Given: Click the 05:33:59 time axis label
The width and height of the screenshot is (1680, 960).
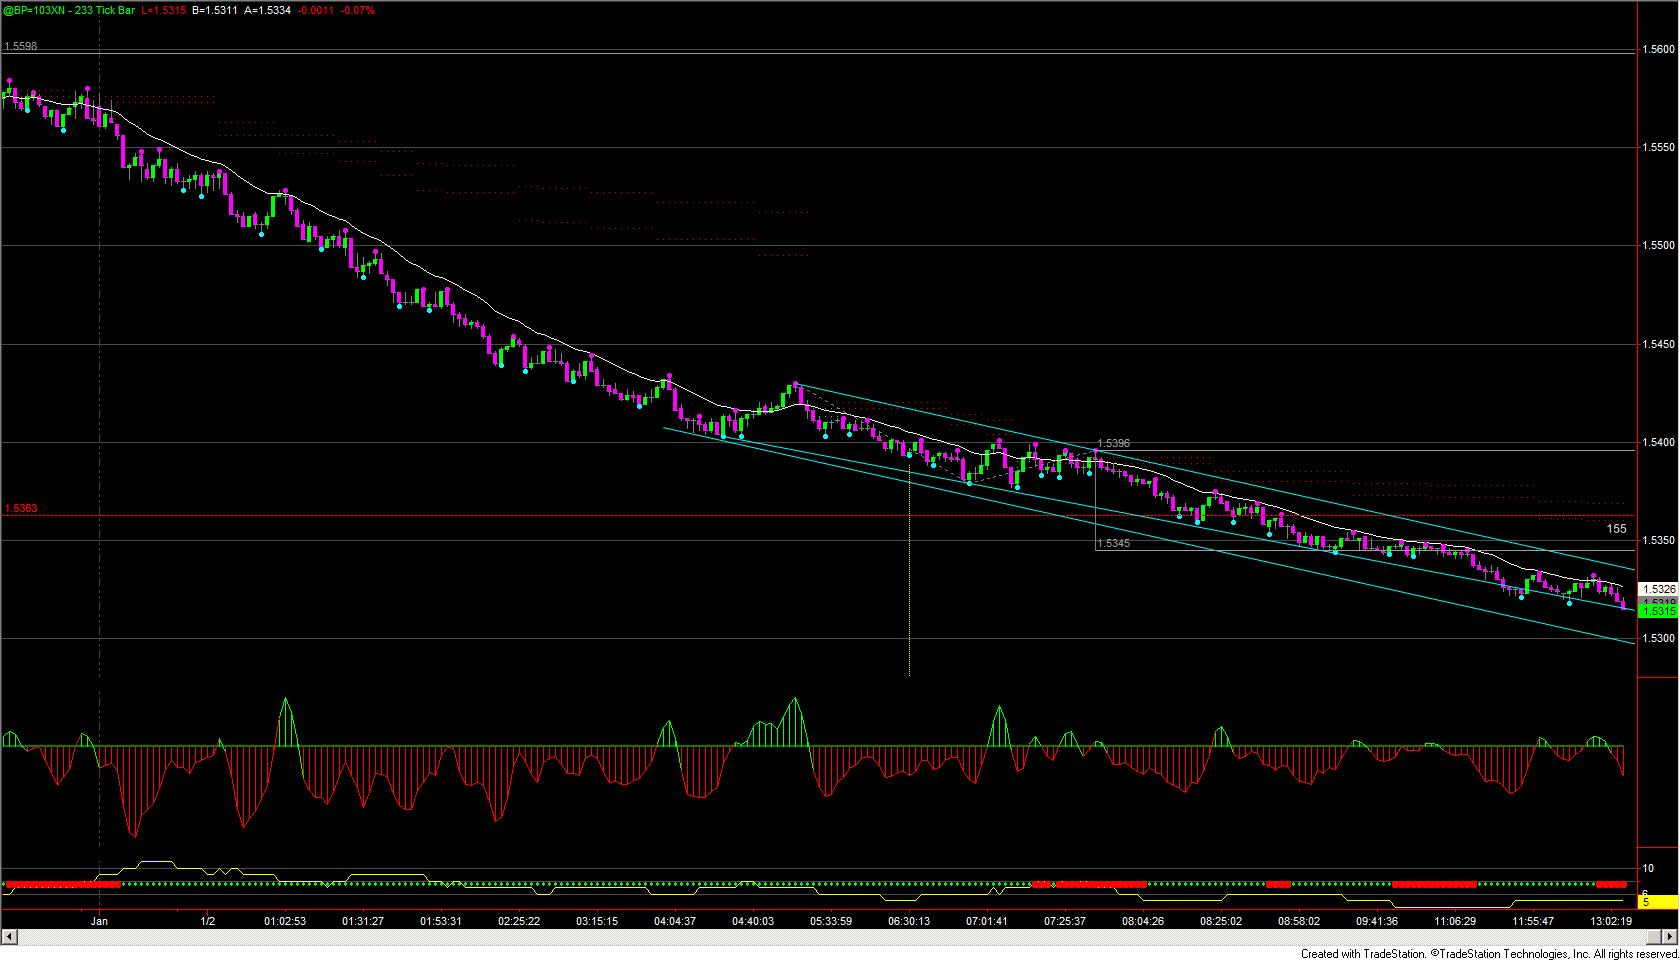Looking at the screenshot, I should pos(831,921).
